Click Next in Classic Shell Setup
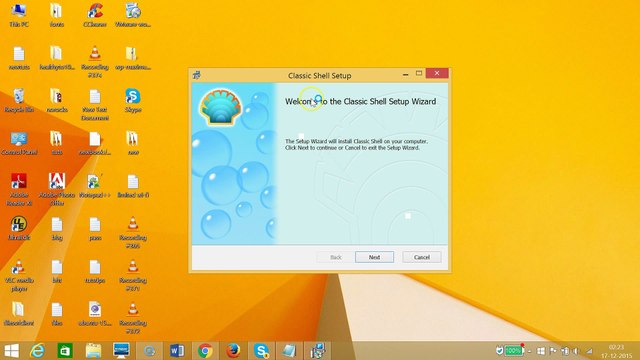This screenshot has height=360, width=640. 374,257
